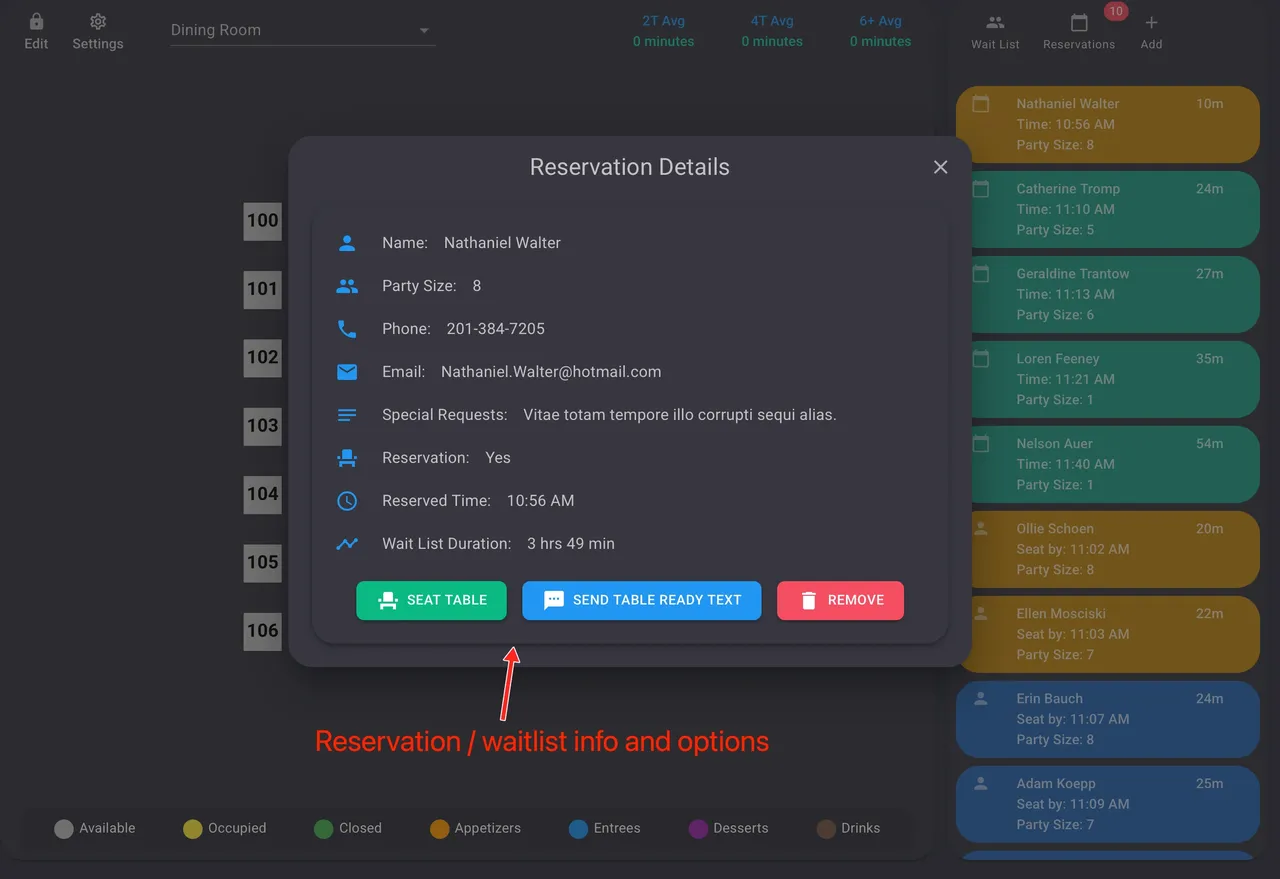Send the table ready text

(x=641, y=600)
